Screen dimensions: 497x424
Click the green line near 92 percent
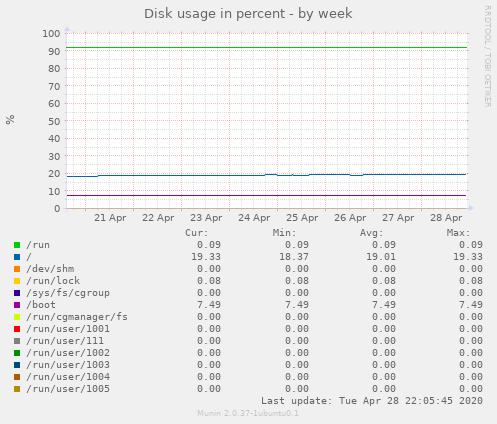pyautogui.click(x=267, y=48)
